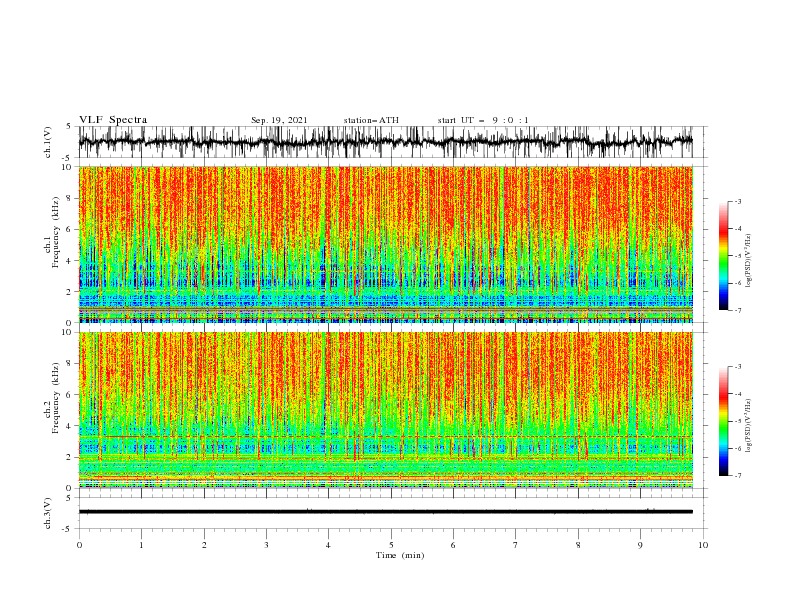
Task: Click time axis tick label "9"
Action: (640, 545)
